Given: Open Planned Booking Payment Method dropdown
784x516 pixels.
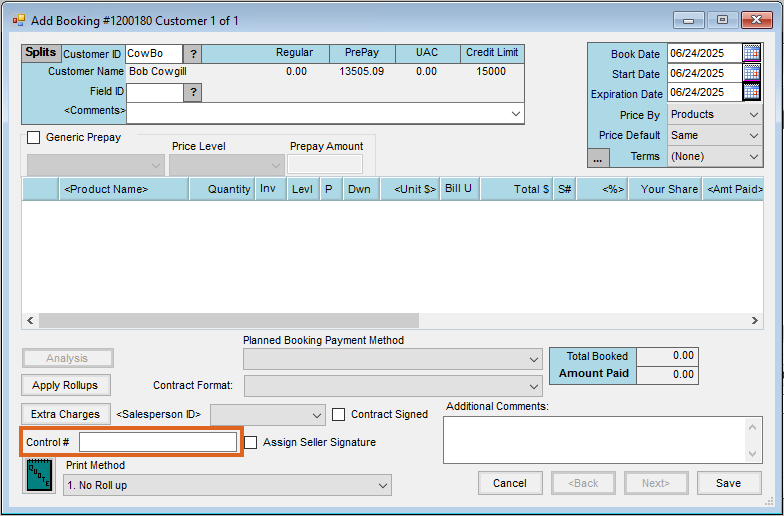Looking at the screenshot, I should [392, 359].
